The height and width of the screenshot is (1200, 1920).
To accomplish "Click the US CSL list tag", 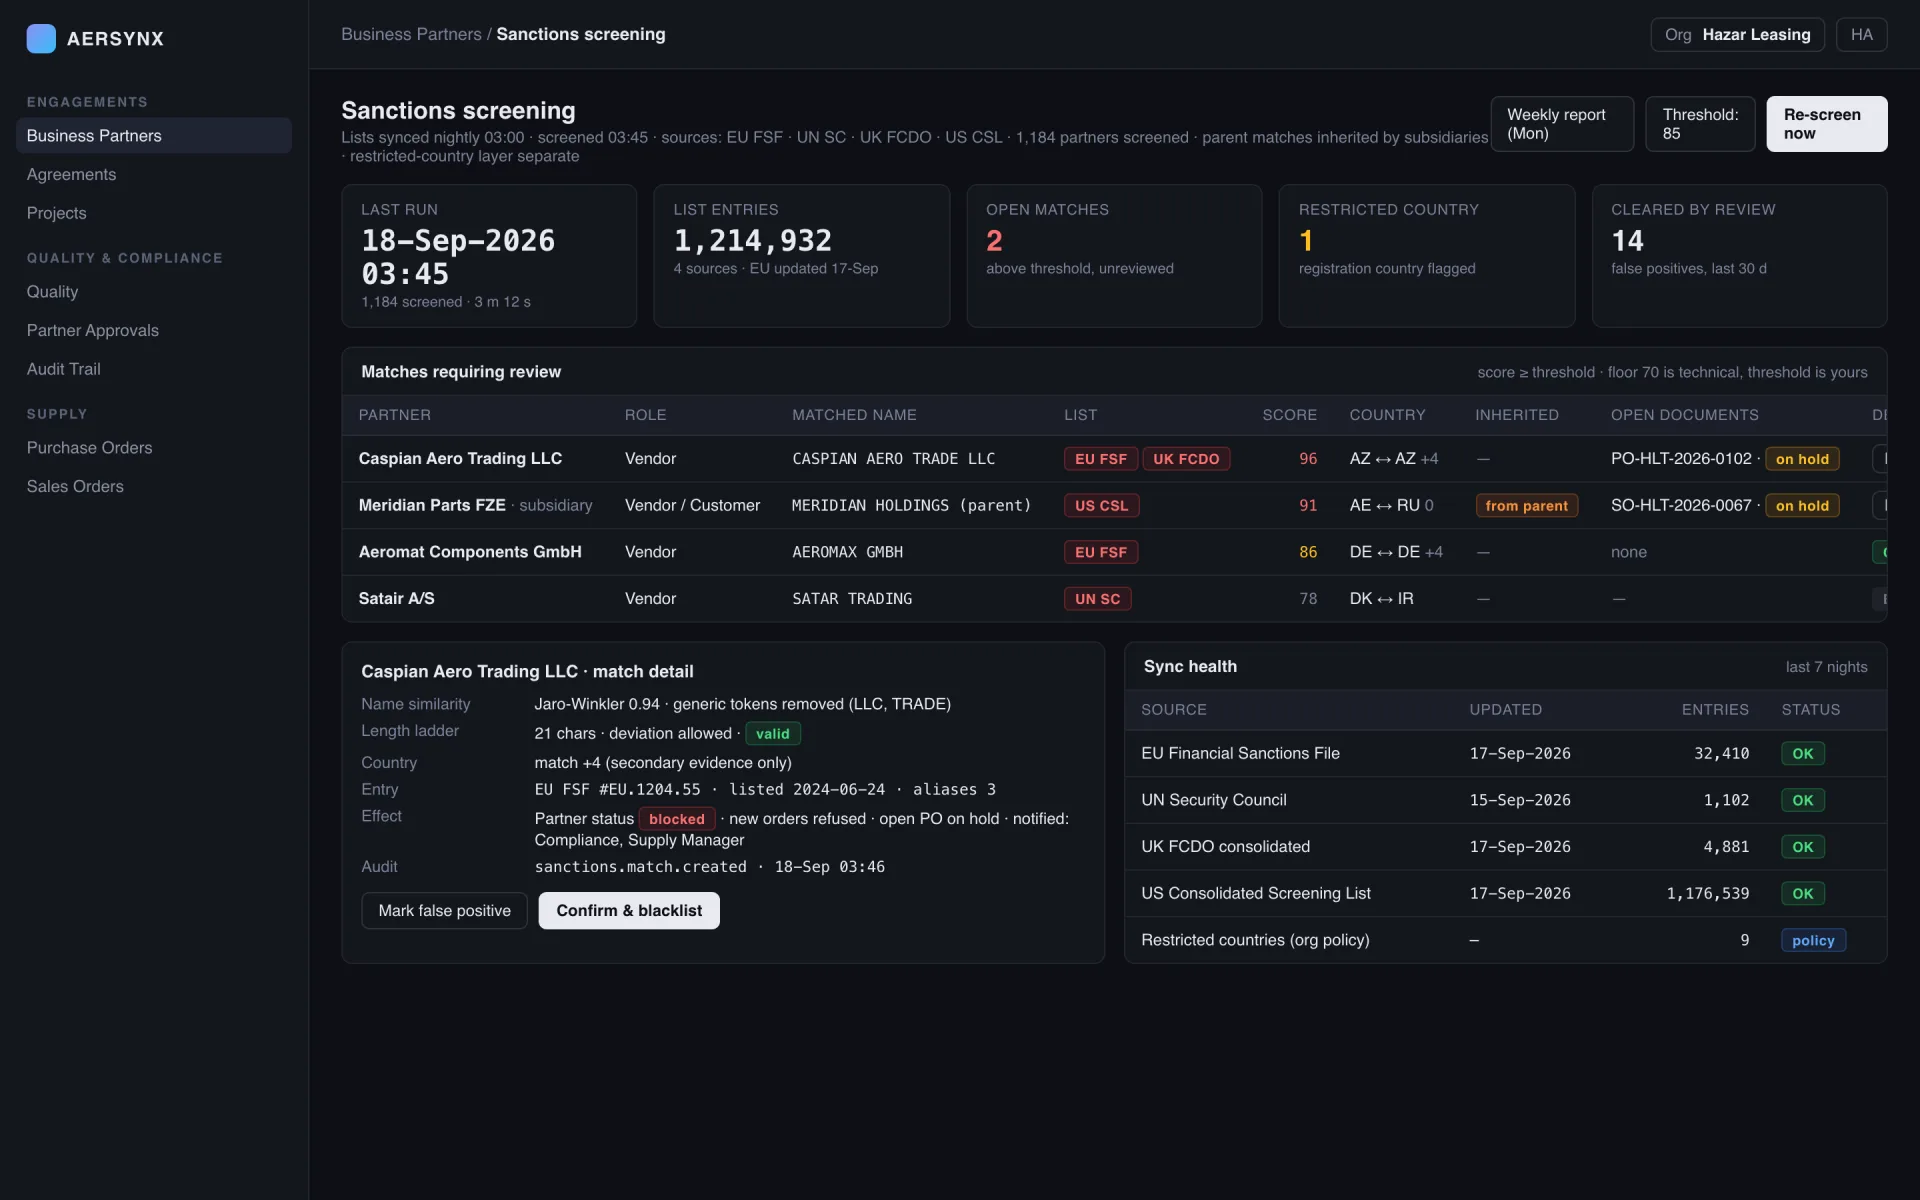I will point(1101,506).
